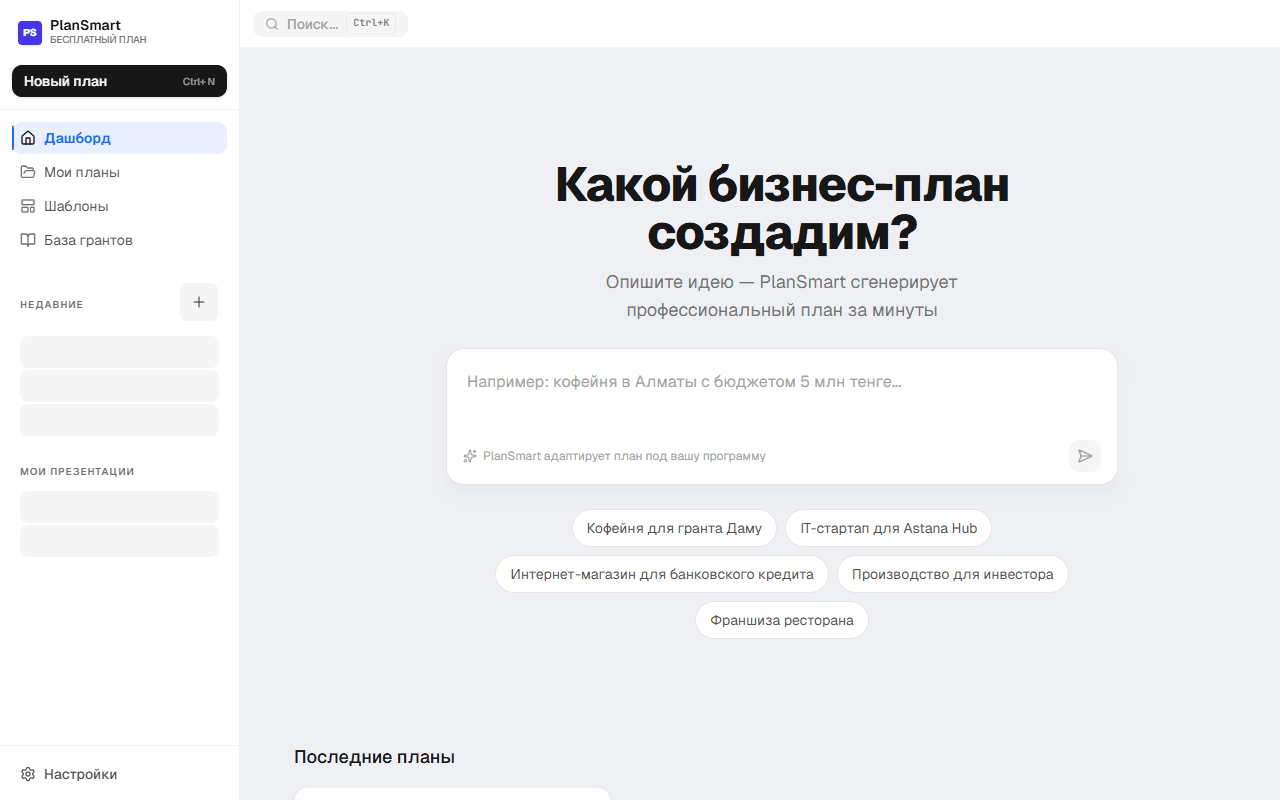The height and width of the screenshot is (800, 1280).
Task: Click the template grid icon beside Шаблоны
Action: [27, 205]
